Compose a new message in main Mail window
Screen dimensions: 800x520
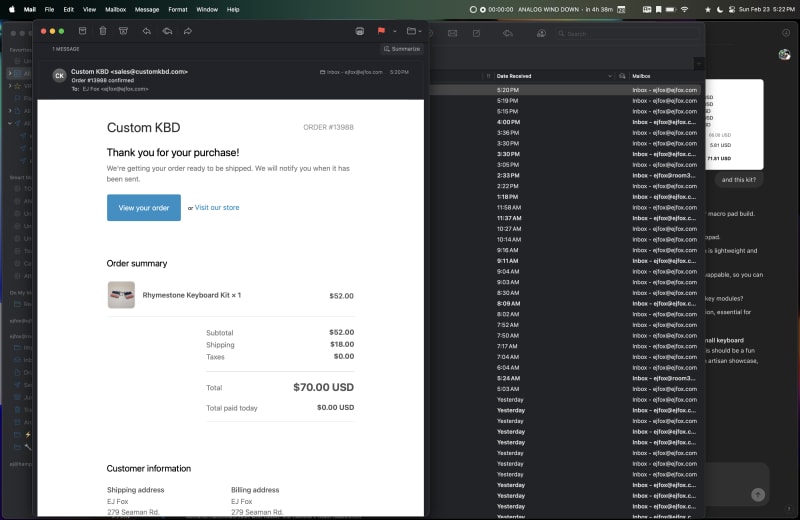(477, 33)
